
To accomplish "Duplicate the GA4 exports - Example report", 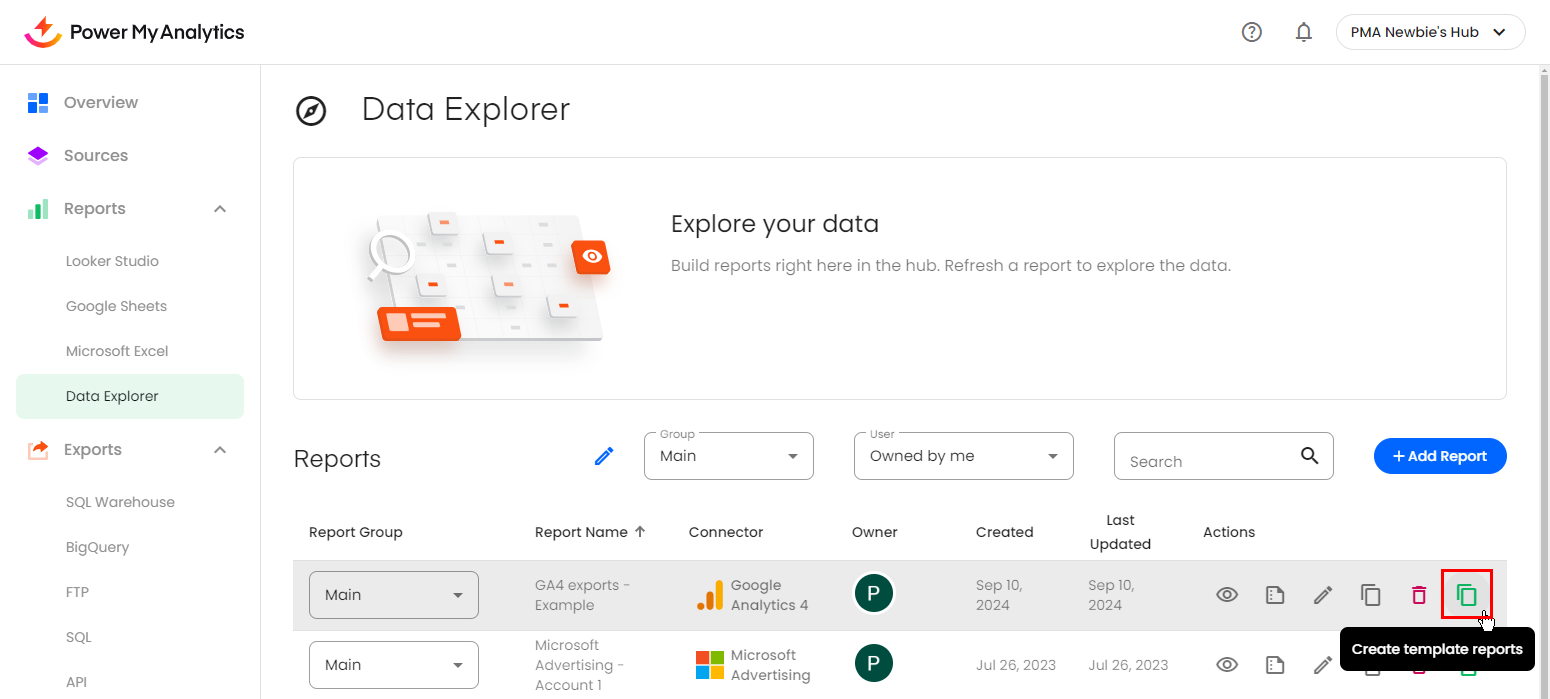I will [1370, 595].
